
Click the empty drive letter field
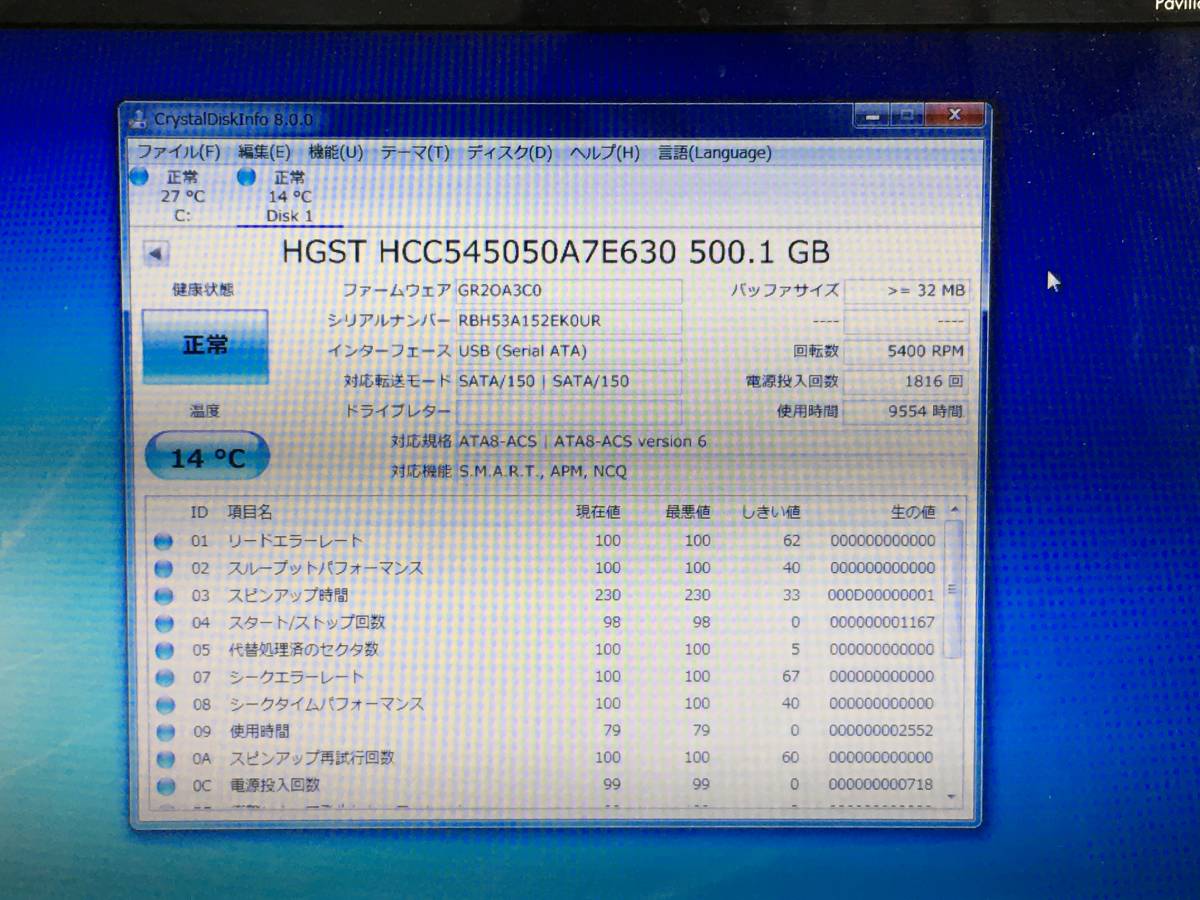click(x=568, y=411)
